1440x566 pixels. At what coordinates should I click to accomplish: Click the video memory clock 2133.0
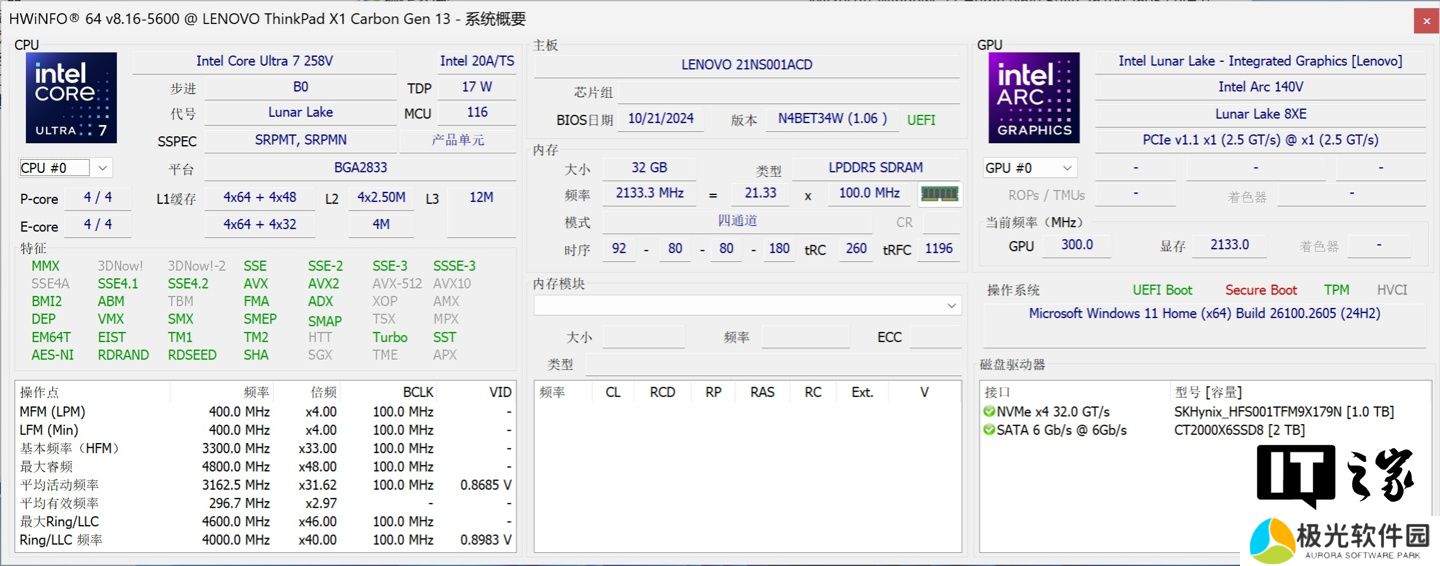pos(1229,245)
